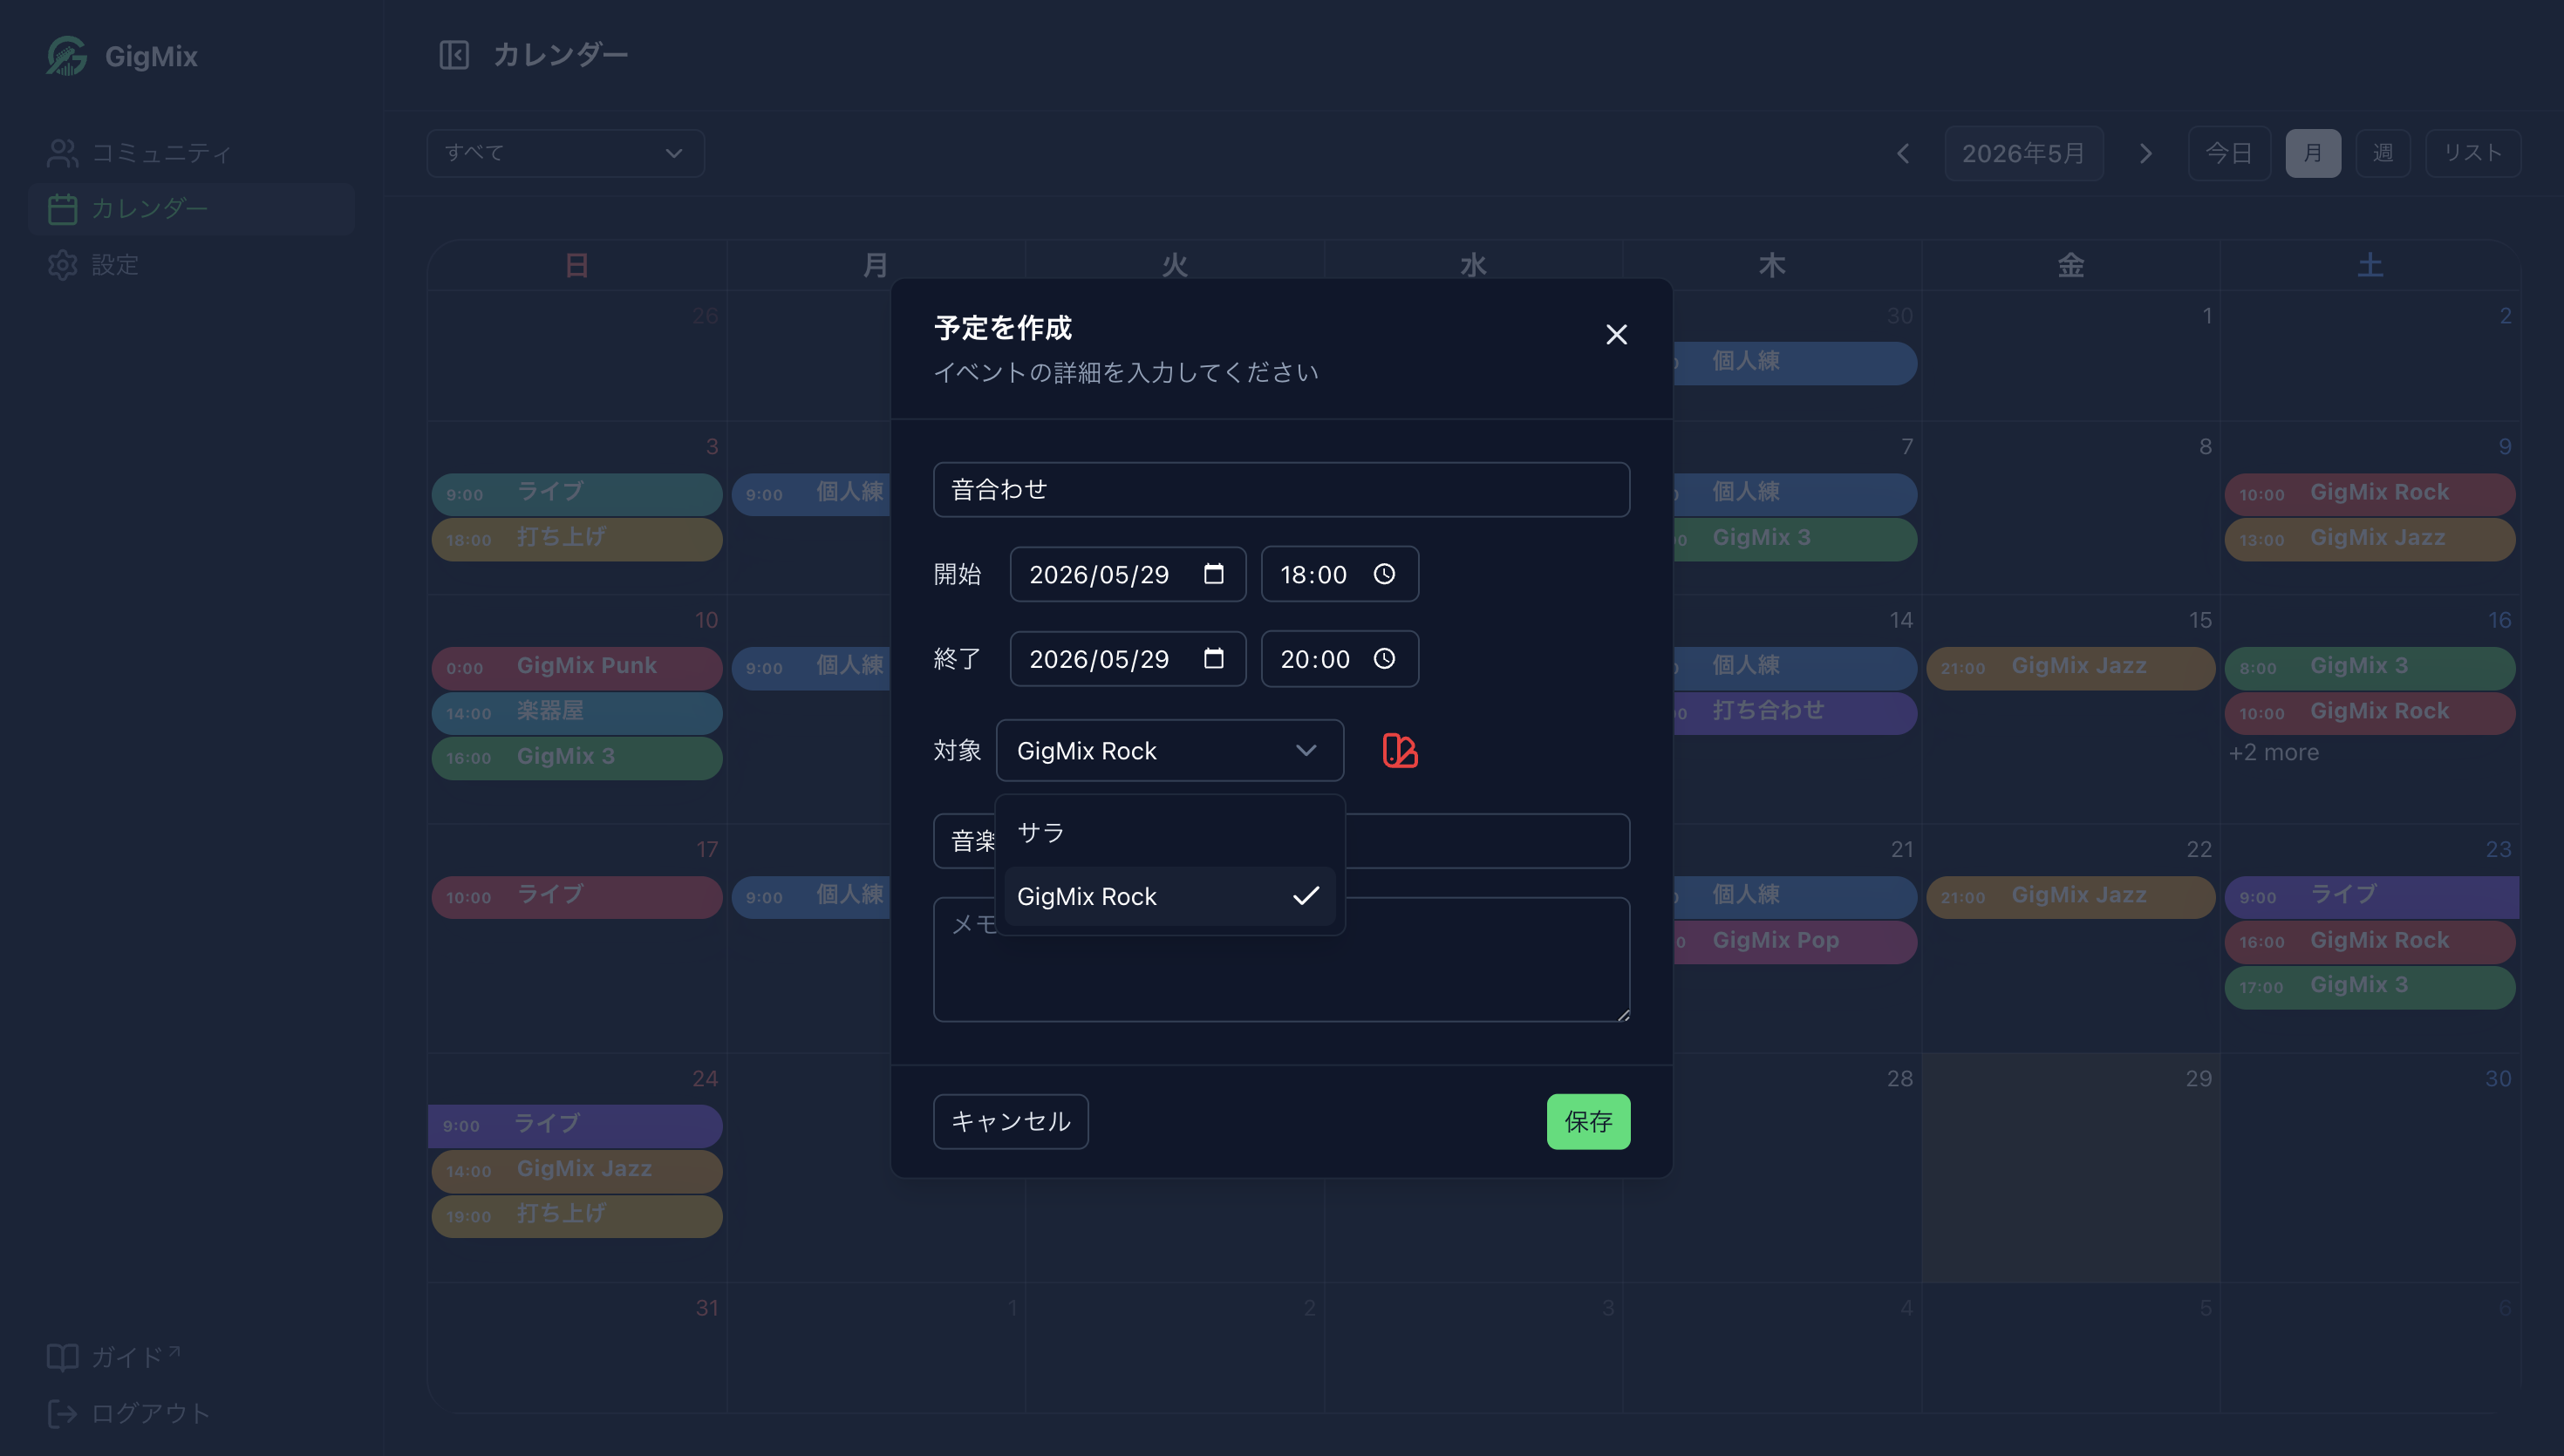The height and width of the screenshot is (1456, 2564).
Task: Click the clock icon in the 20:00 field
Action: [1384, 658]
